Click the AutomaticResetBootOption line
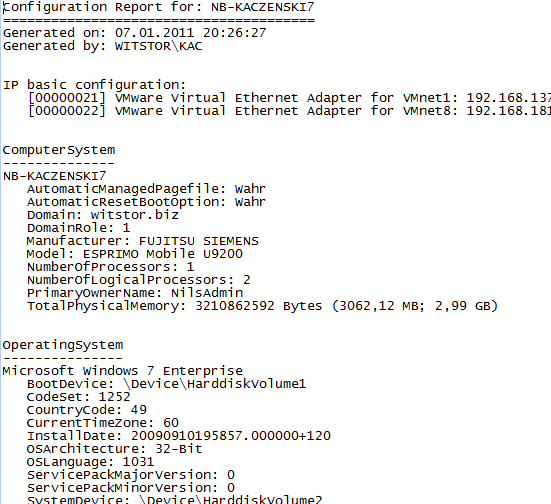Viewport: 551px width, 504px height. click(x=146, y=202)
